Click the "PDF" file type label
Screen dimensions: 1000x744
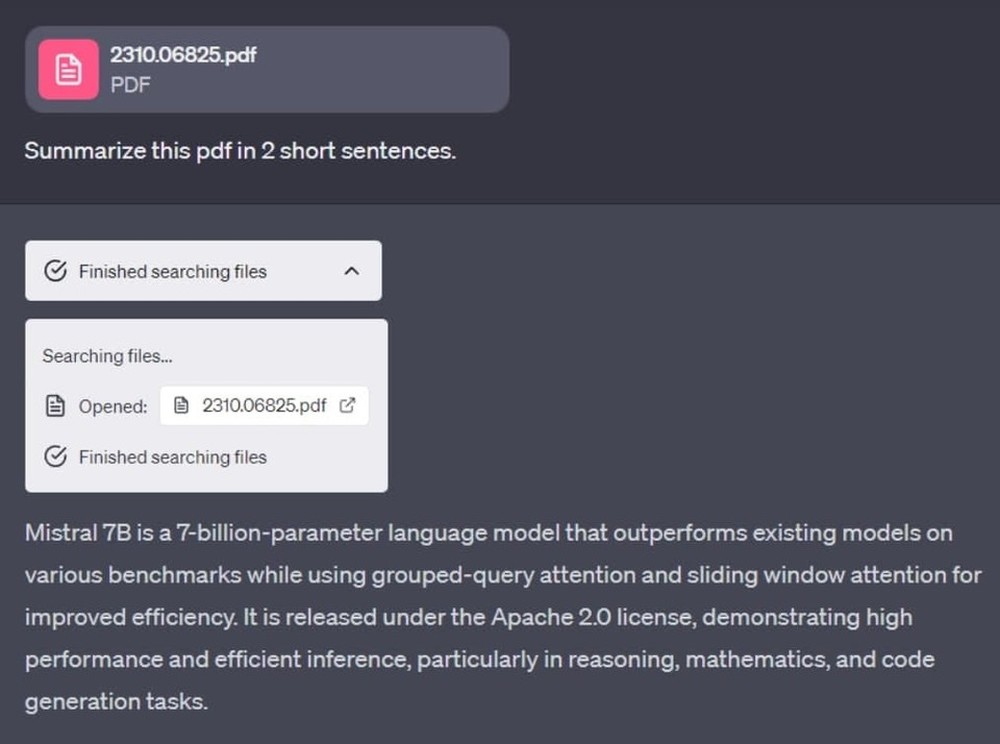pyautogui.click(x=130, y=84)
